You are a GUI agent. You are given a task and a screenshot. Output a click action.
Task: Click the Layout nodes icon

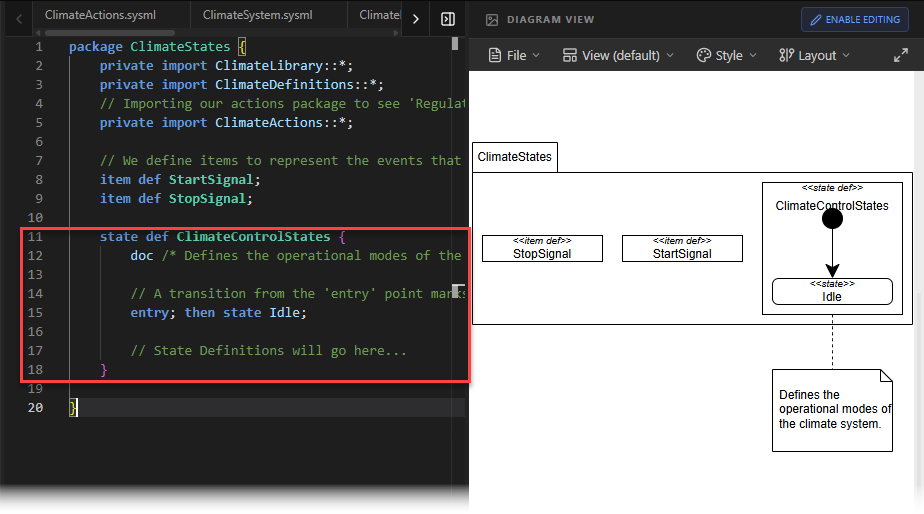point(786,55)
